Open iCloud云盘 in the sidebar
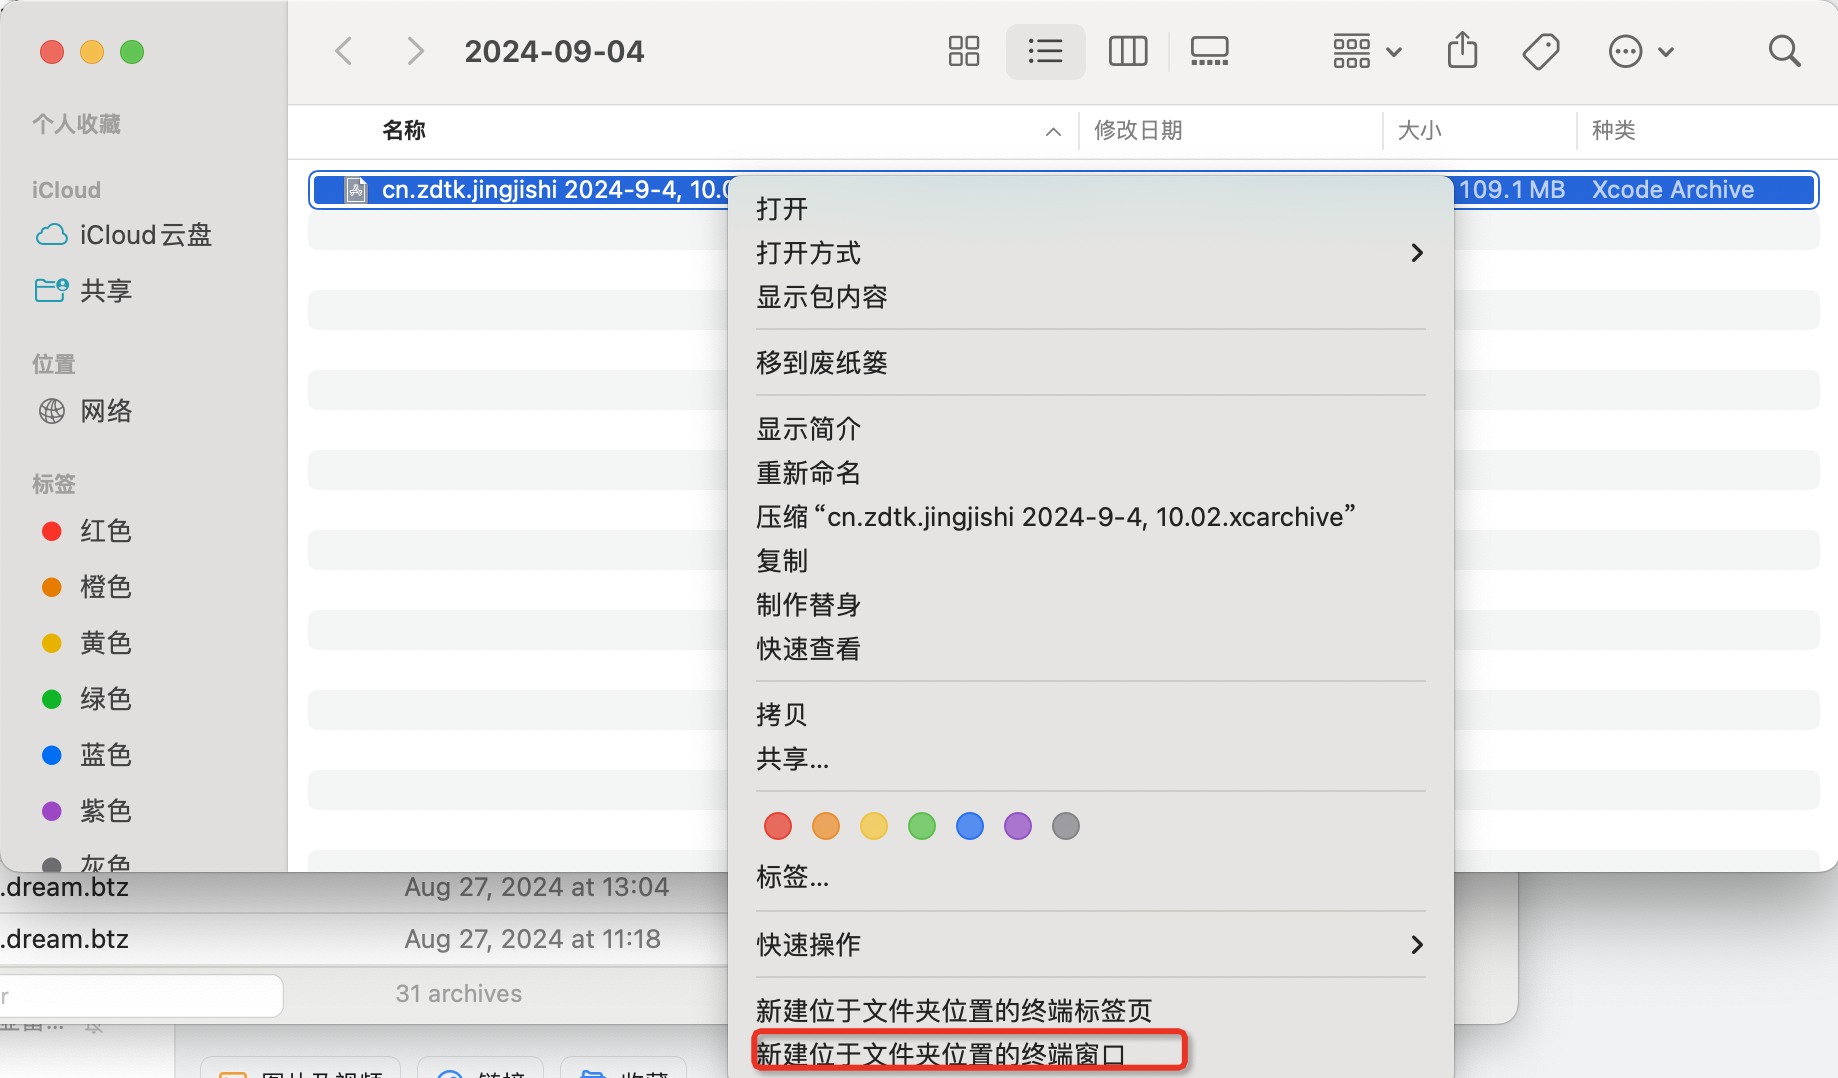1838x1078 pixels. (145, 235)
